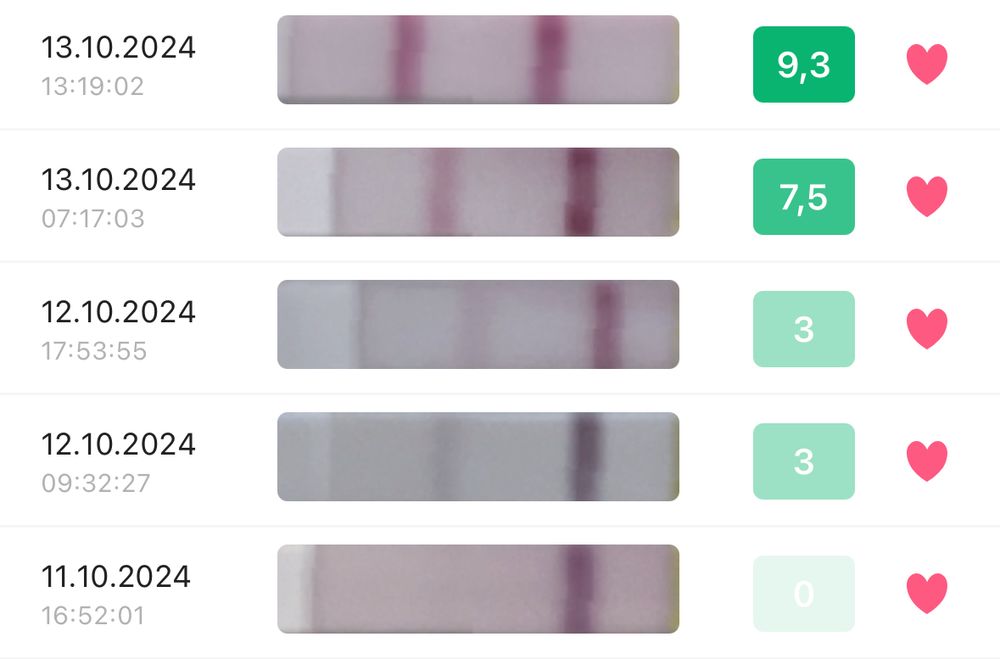Click result badge 3 for 09:32:27 entry

[804, 461]
